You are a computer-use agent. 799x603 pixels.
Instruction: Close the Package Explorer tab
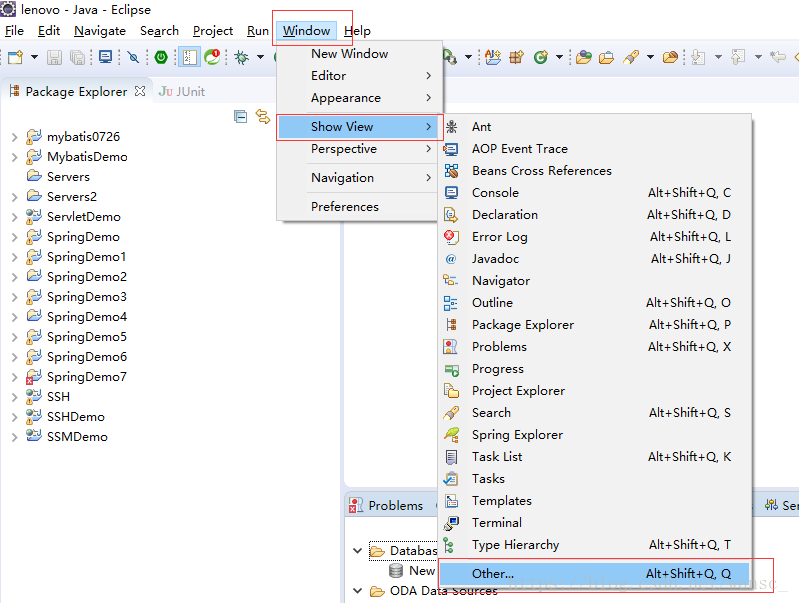pyautogui.click(x=140, y=91)
